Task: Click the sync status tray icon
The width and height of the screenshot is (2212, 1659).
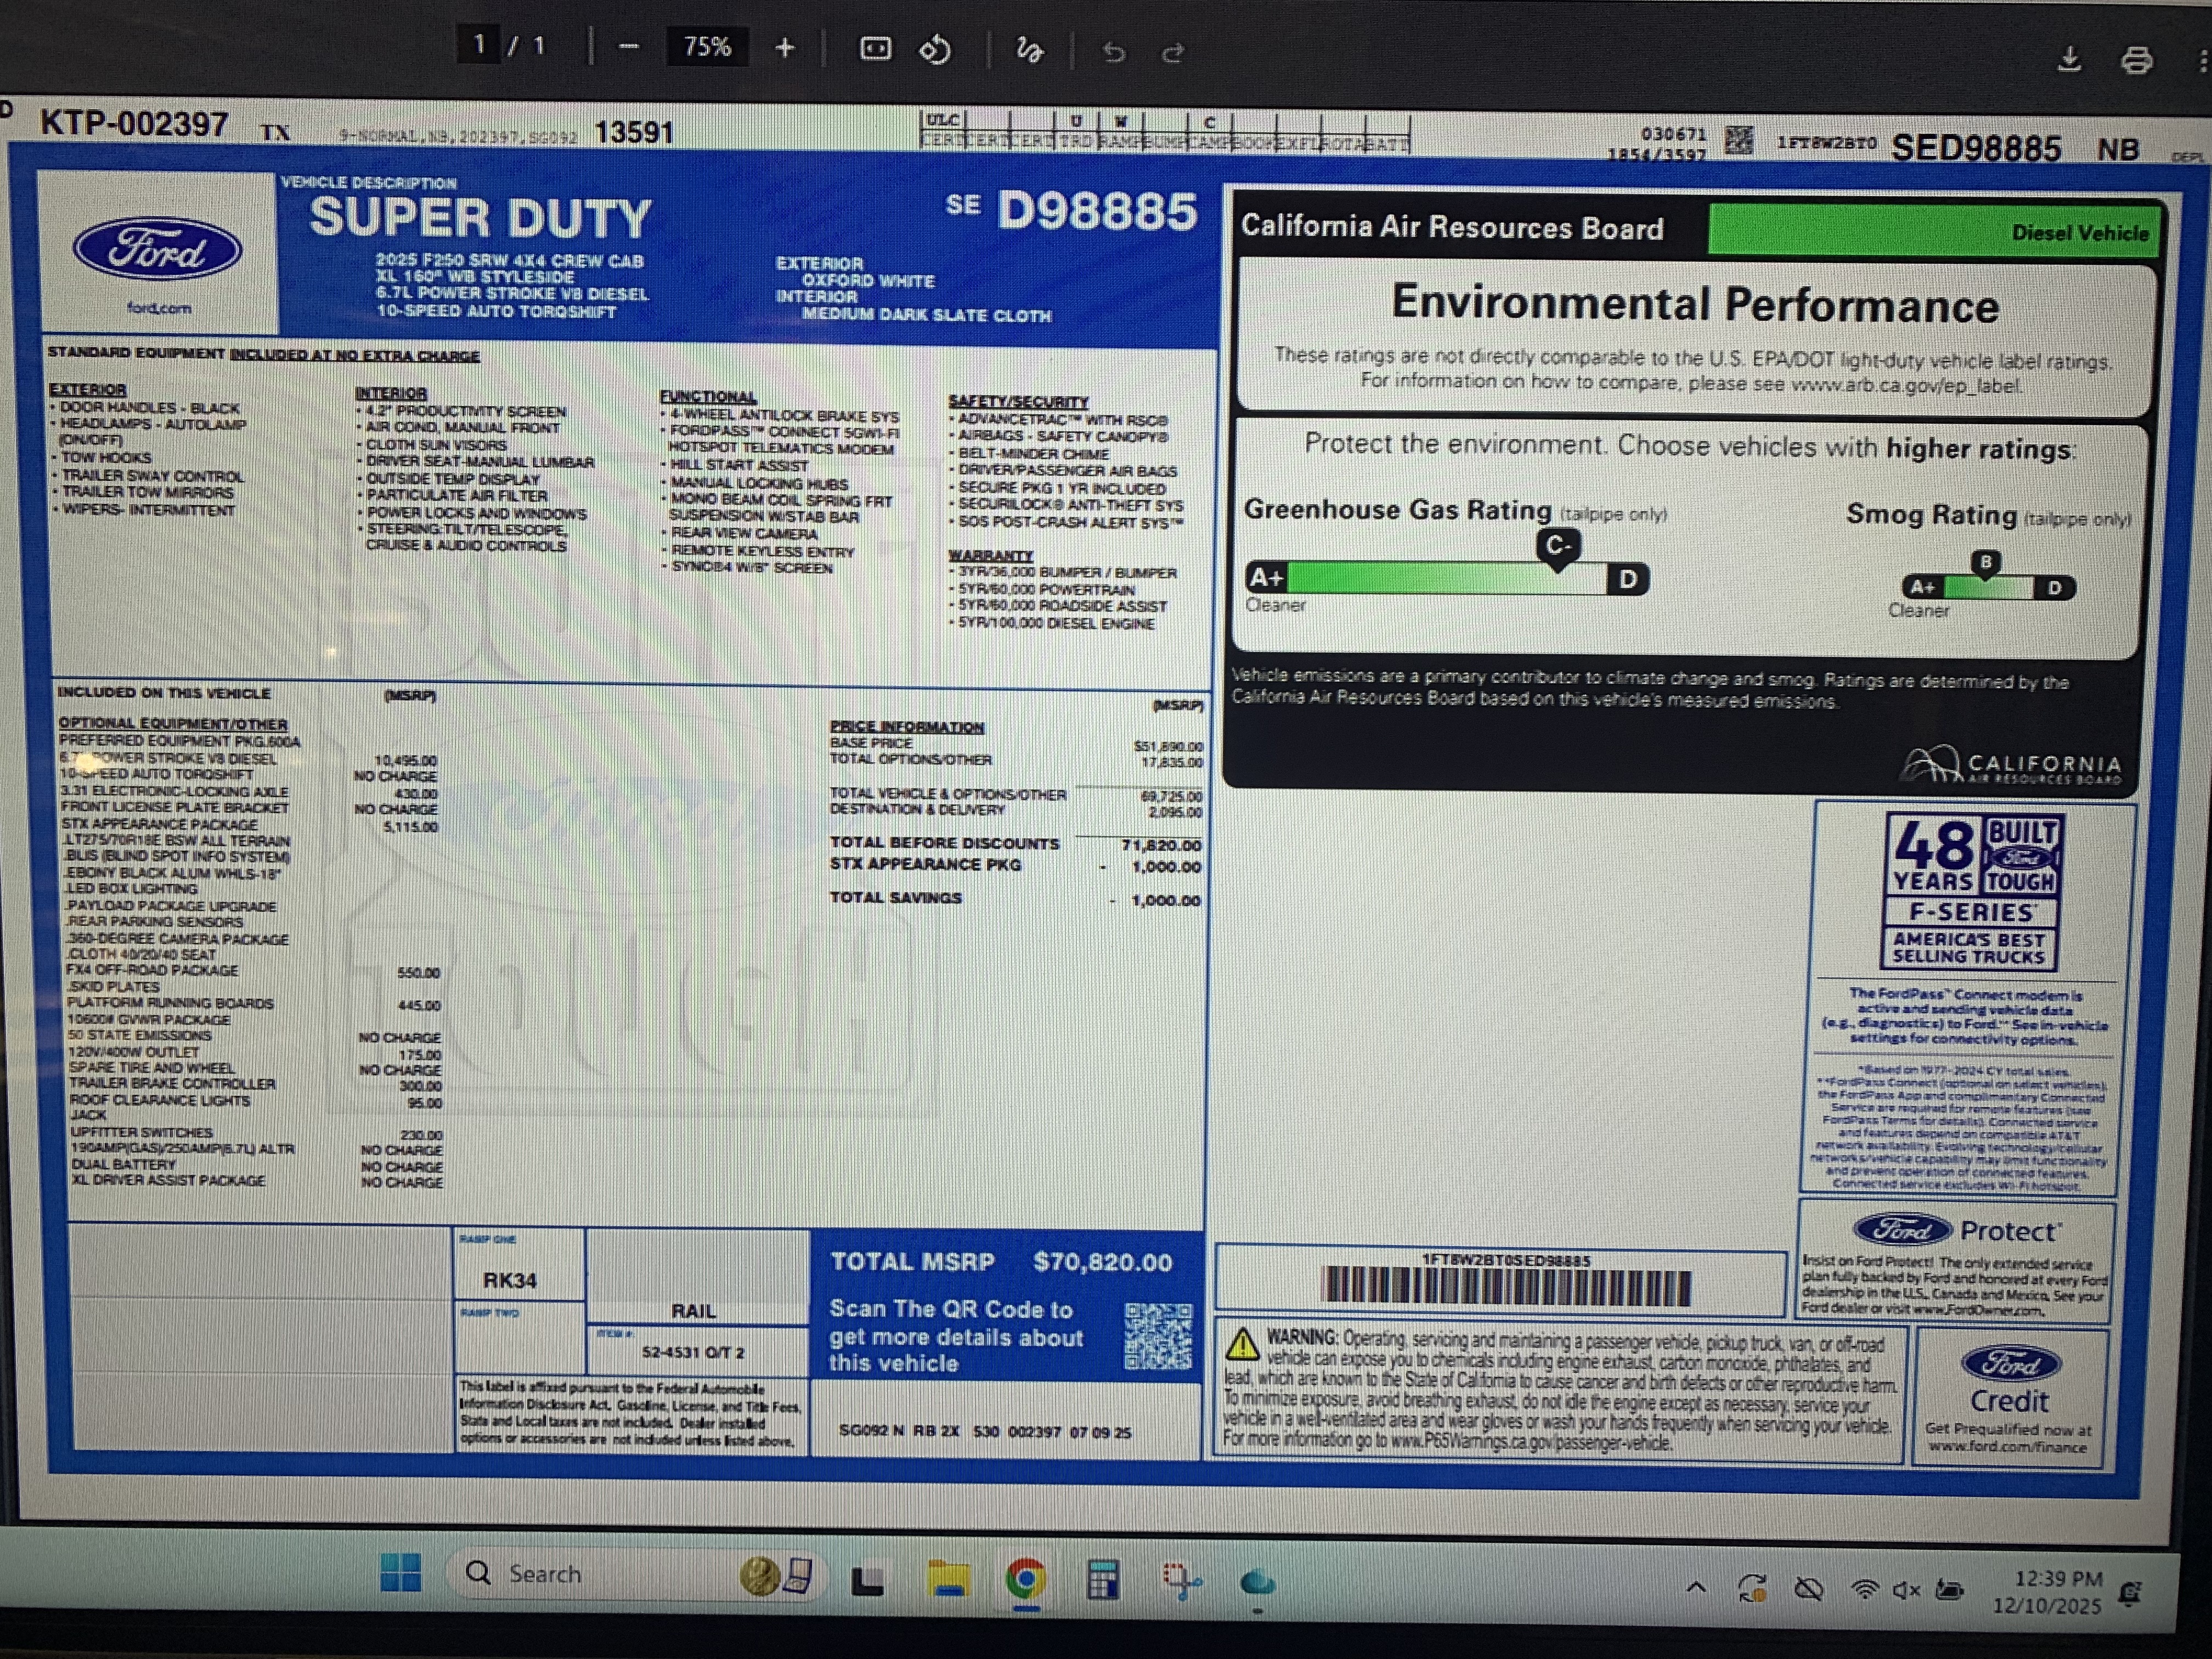Action: tap(1752, 1588)
